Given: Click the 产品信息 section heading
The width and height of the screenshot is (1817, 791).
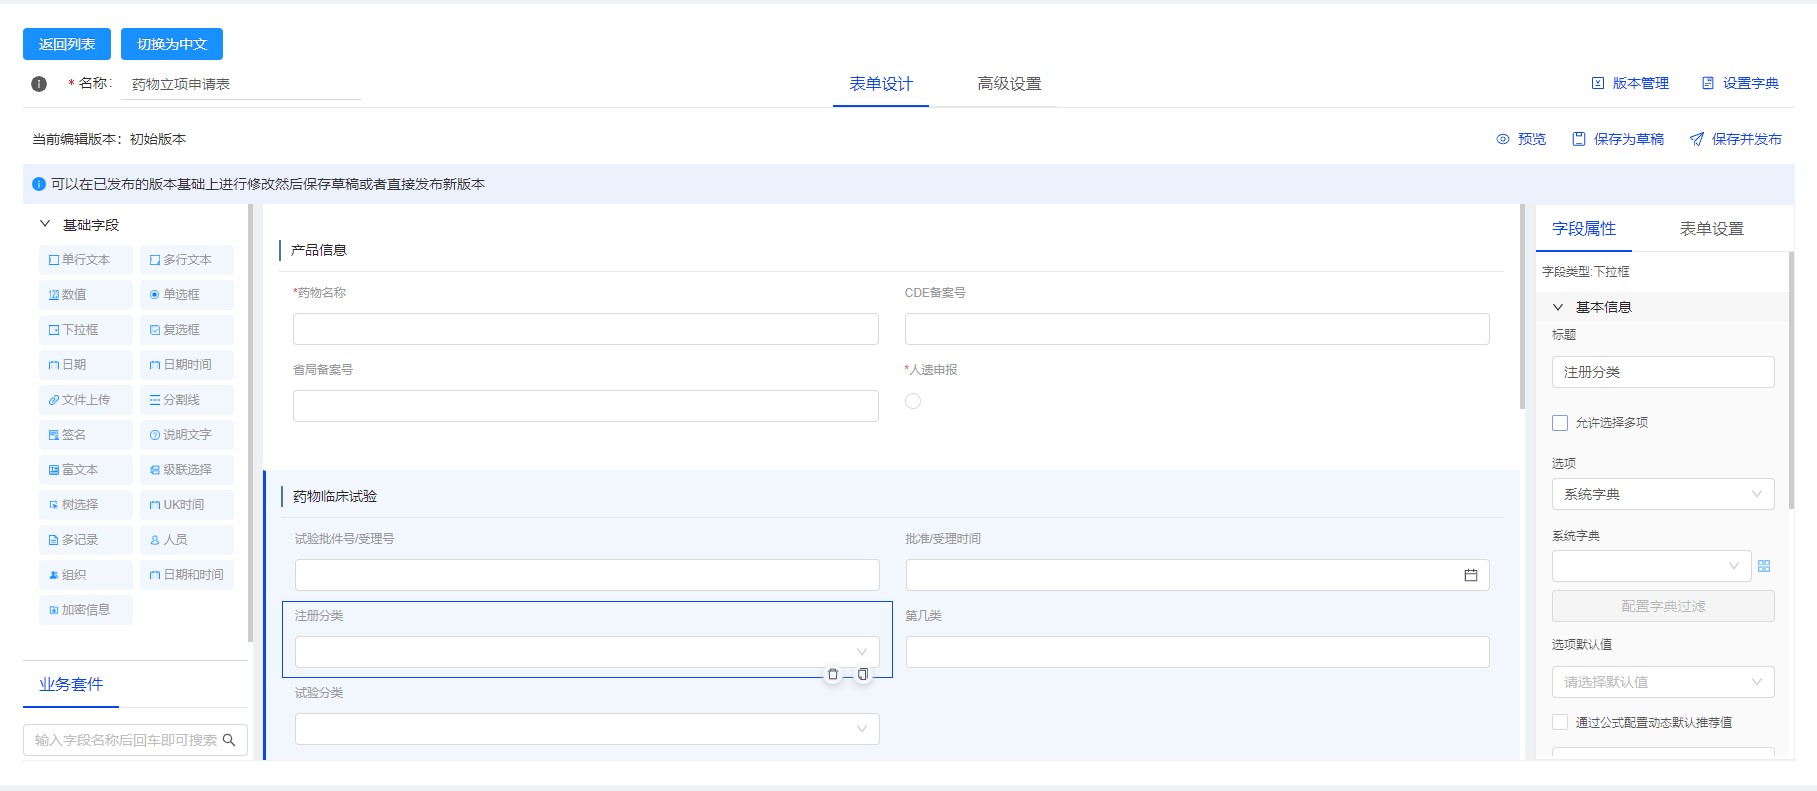Looking at the screenshot, I should click(x=319, y=250).
